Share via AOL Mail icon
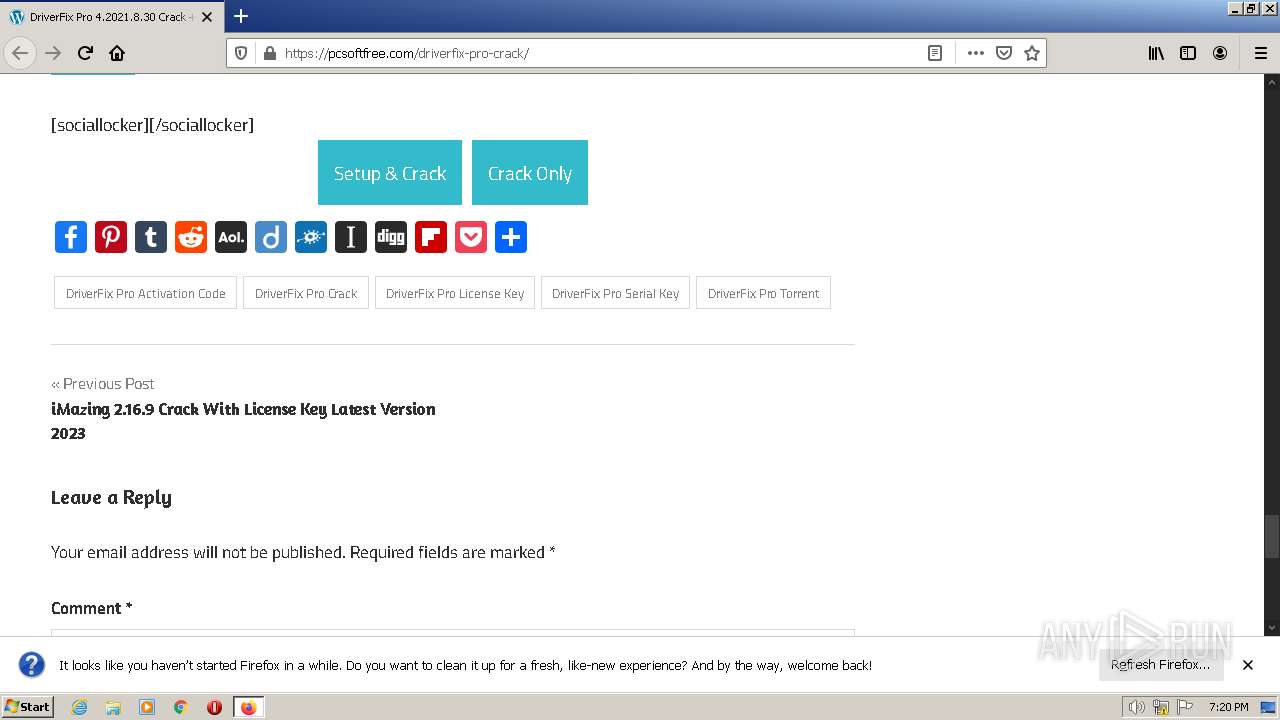Viewport: 1280px width, 720px height. 231,237
